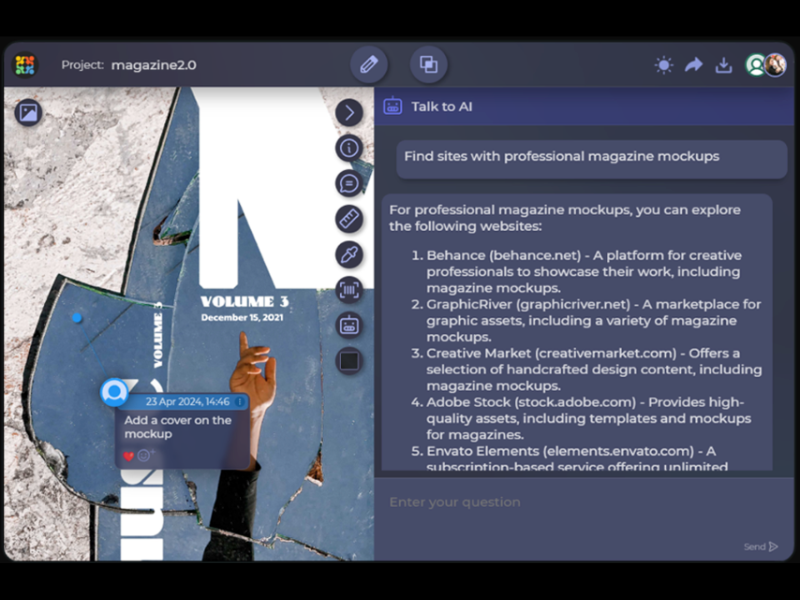Open the image gallery icon on canvas
Viewport: 800px width, 600px height.
pyautogui.click(x=29, y=112)
